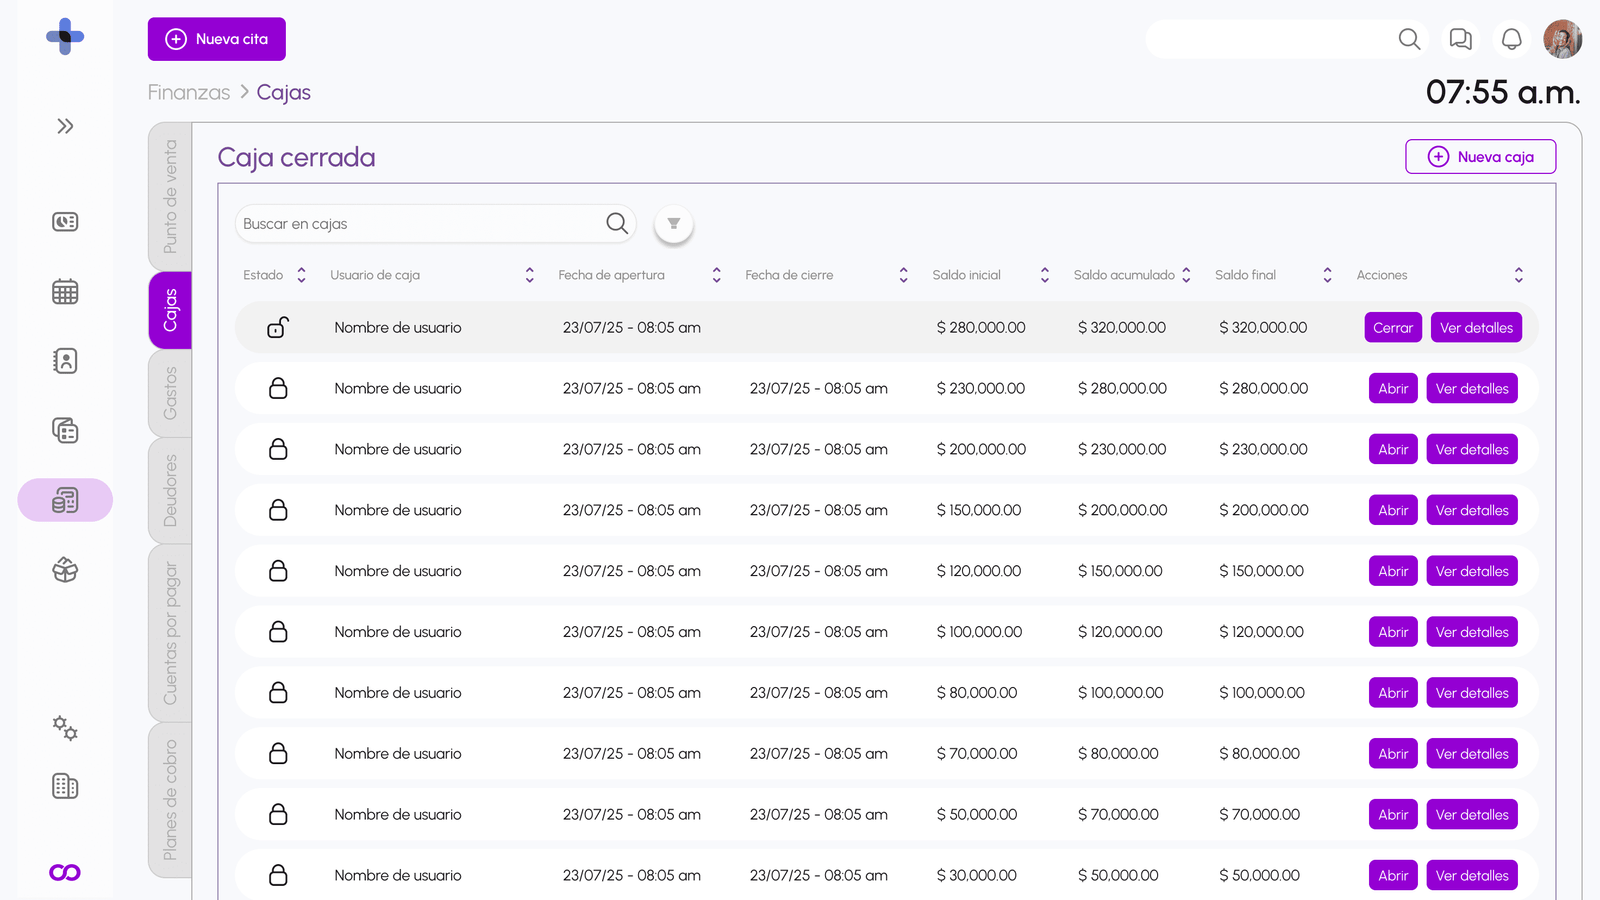Sort by Saldo inicial column
Image resolution: width=1600 pixels, height=900 pixels.
pos(1044,275)
